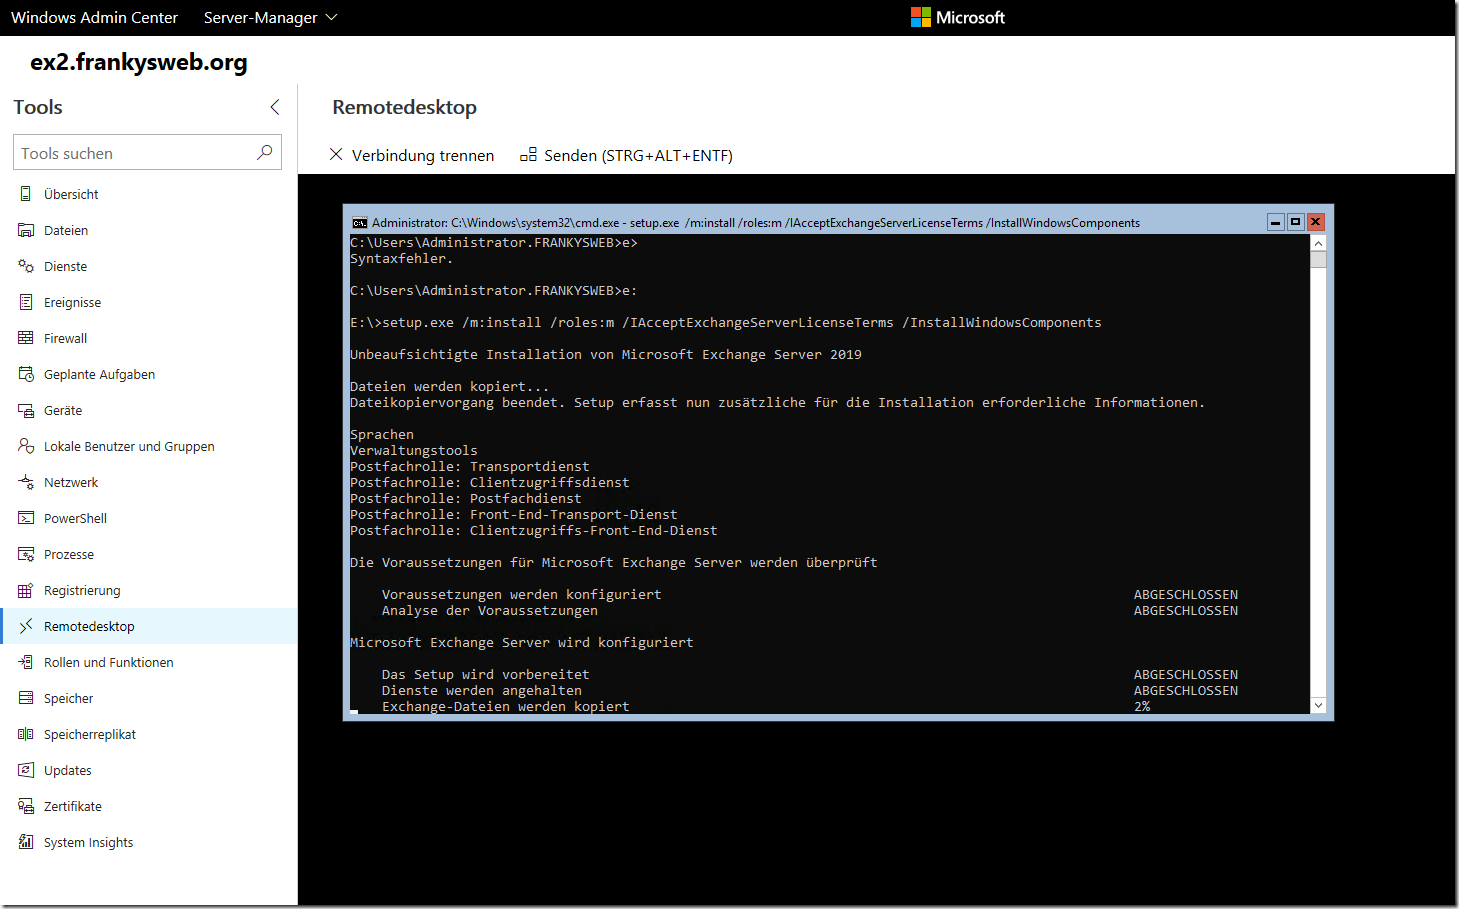1459x909 pixels.
Task: Click the Netzwerk icon
Action: tap(26, 482)
